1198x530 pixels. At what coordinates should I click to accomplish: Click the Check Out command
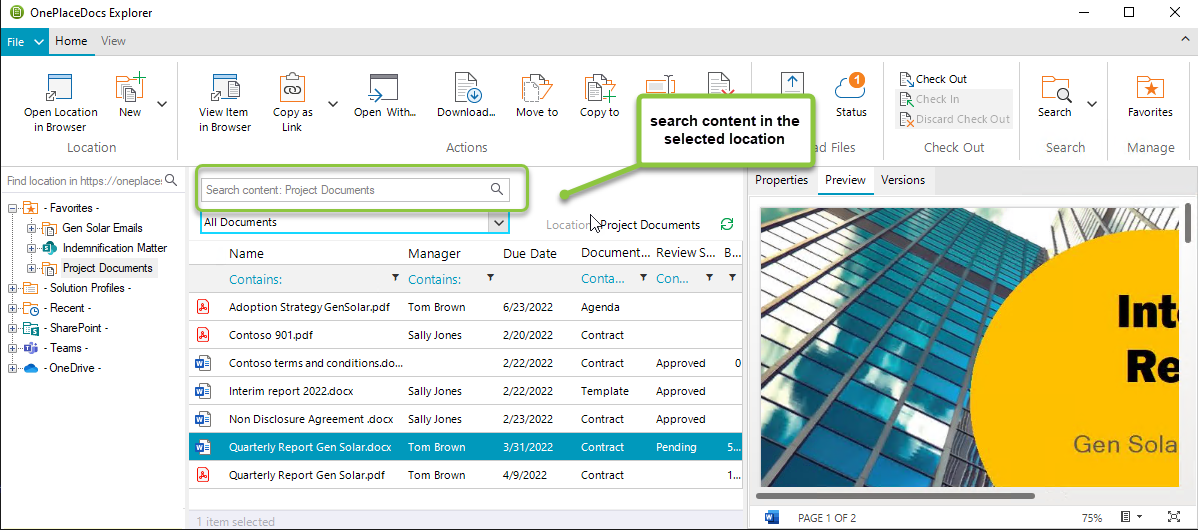[x=933, y=79]
